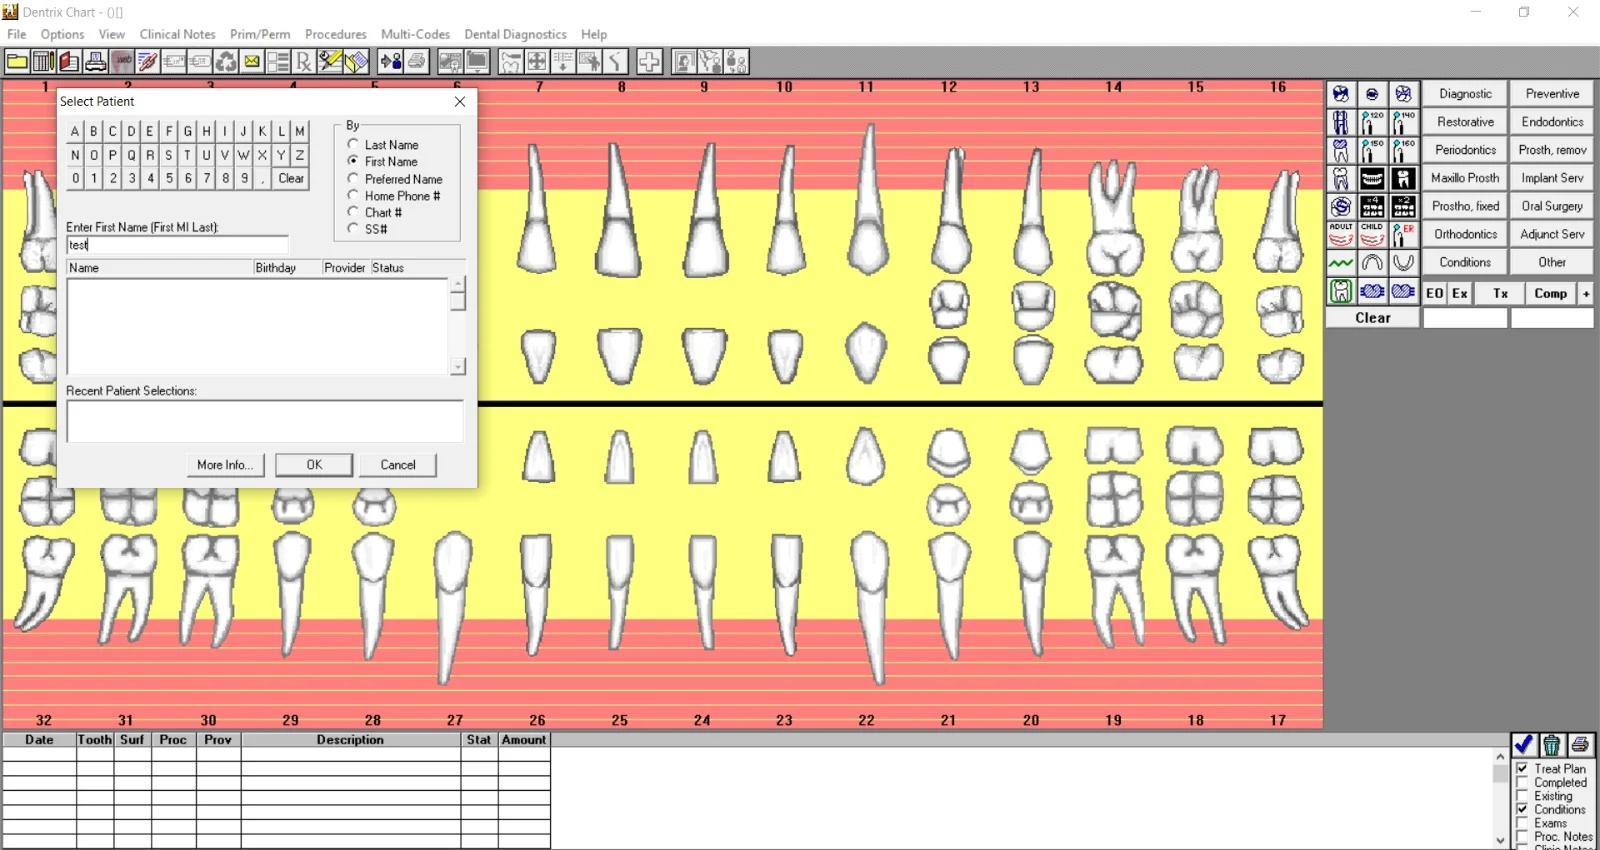Open the Restorative procedure category
The image size is (1600, 850).
coord(1465,122)
